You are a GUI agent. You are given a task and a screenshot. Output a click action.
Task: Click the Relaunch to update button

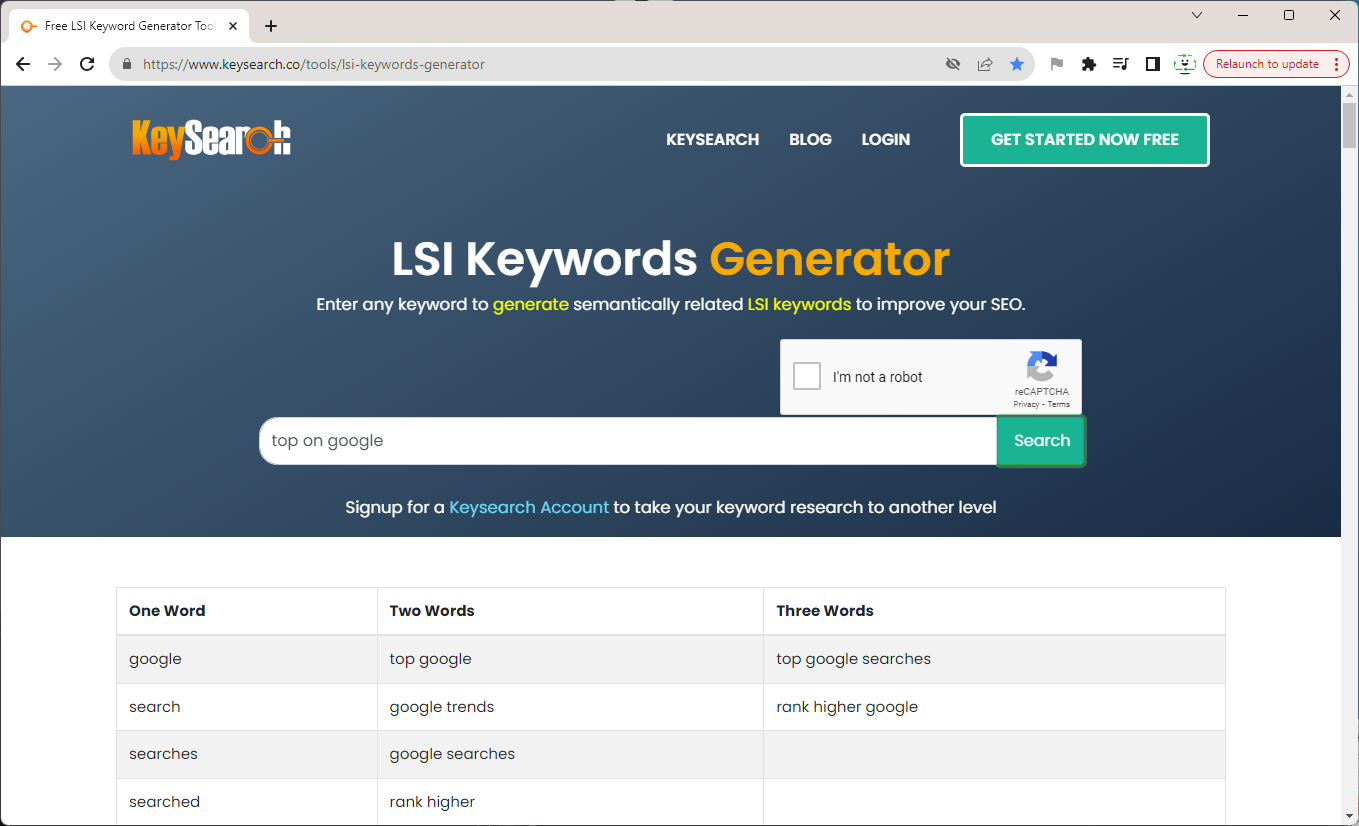(1277, 64)
